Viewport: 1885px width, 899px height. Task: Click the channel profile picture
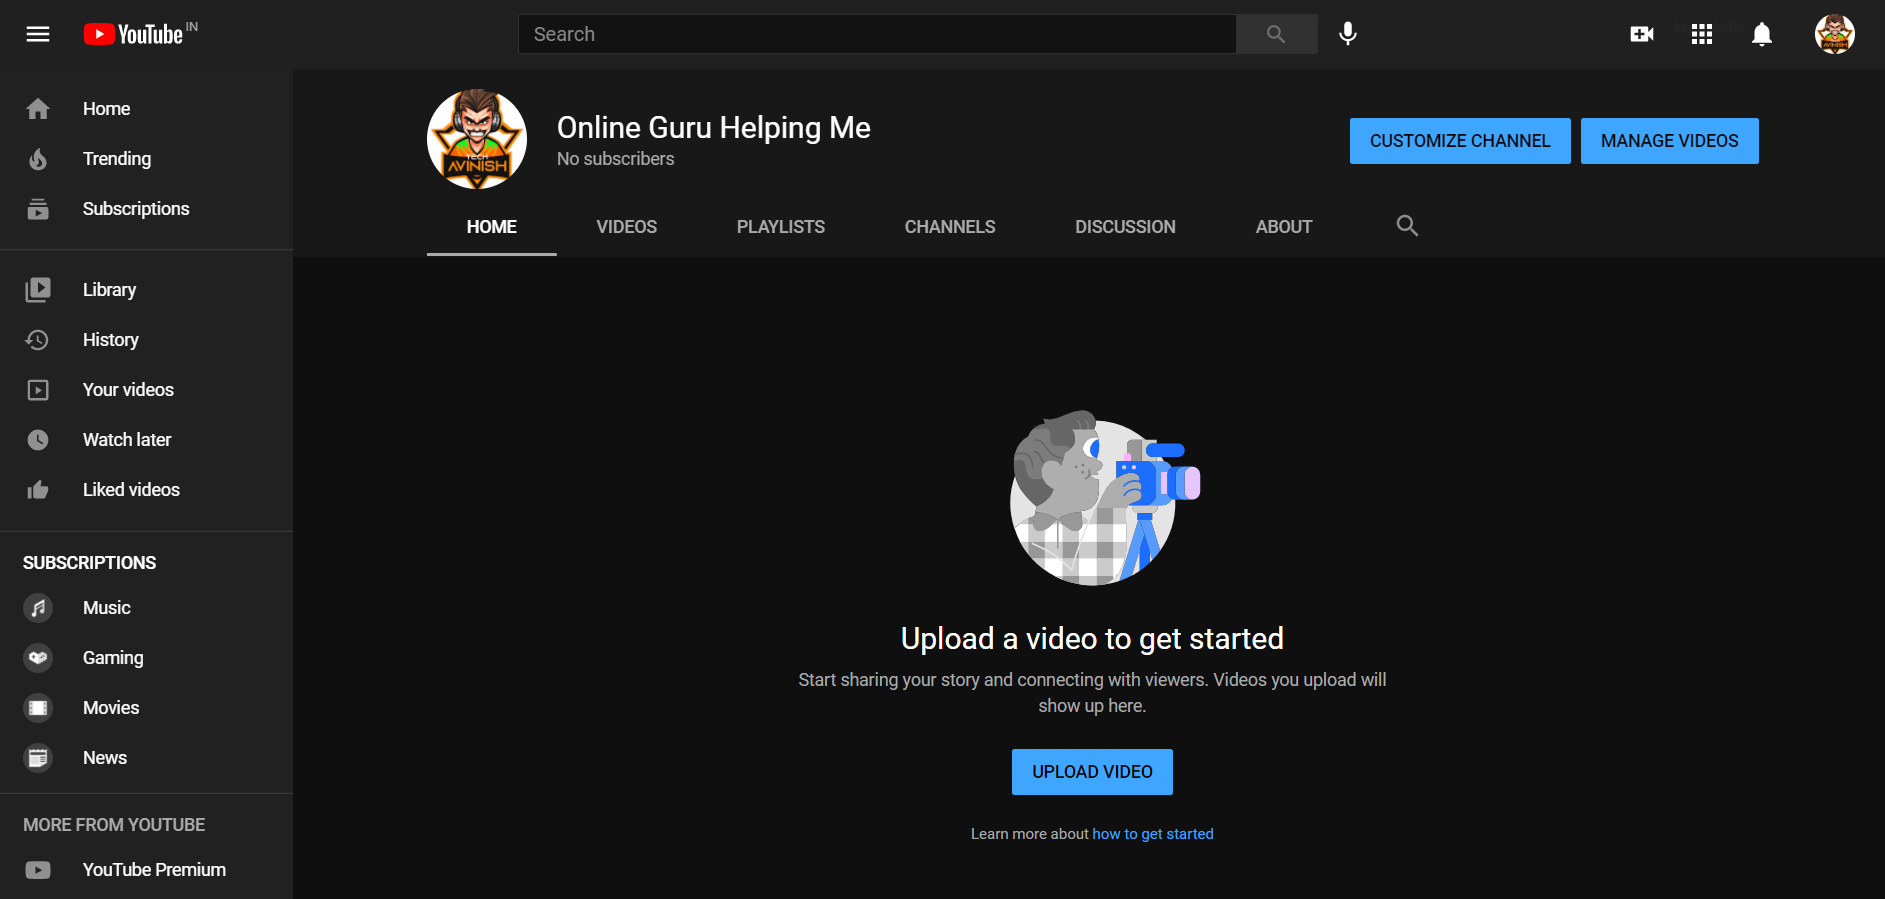click(477, 139)
